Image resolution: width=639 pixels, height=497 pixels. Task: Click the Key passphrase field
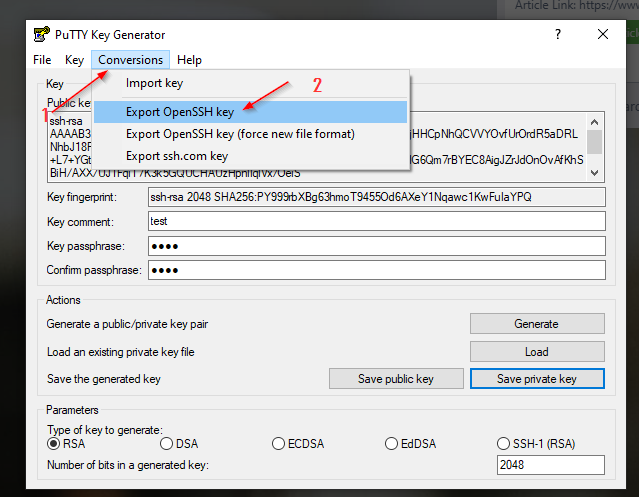point(377,246)
